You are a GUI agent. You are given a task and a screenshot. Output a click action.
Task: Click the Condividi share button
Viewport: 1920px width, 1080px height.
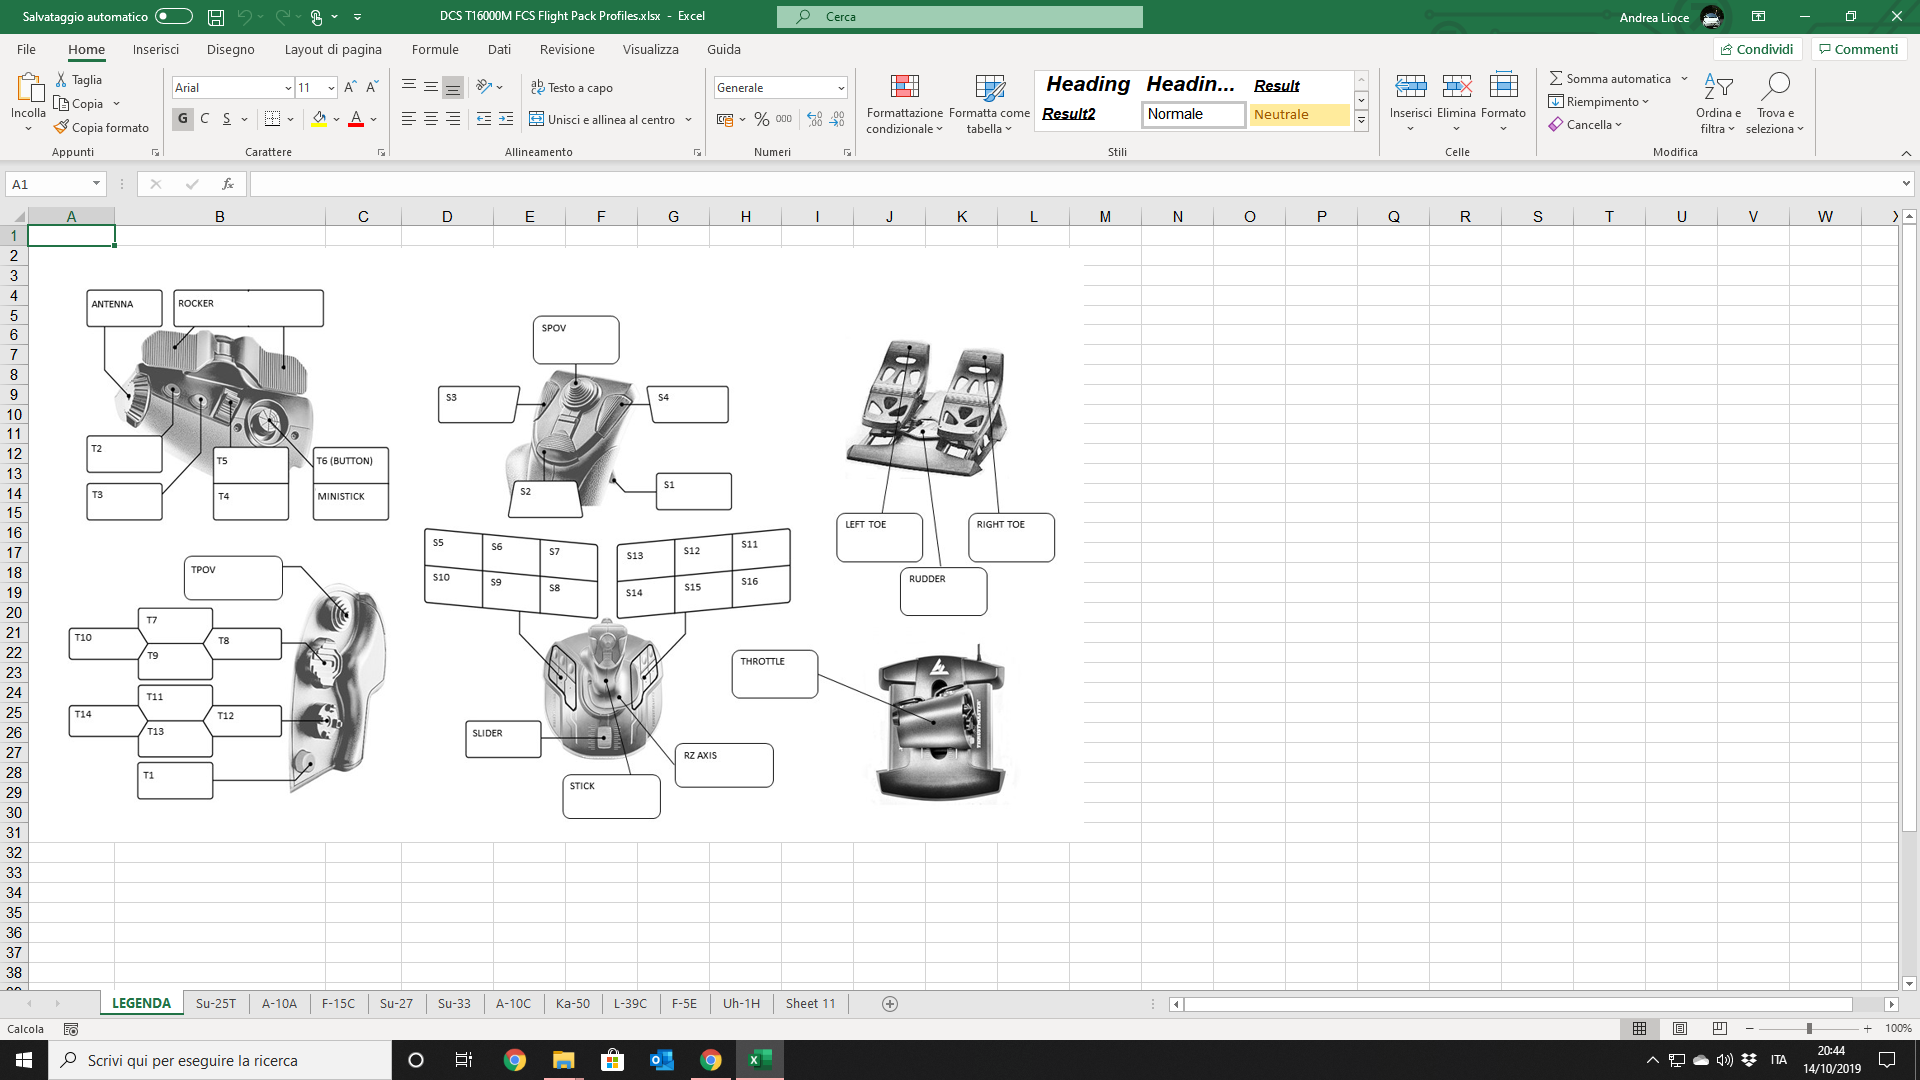(x=1757, y=49)
